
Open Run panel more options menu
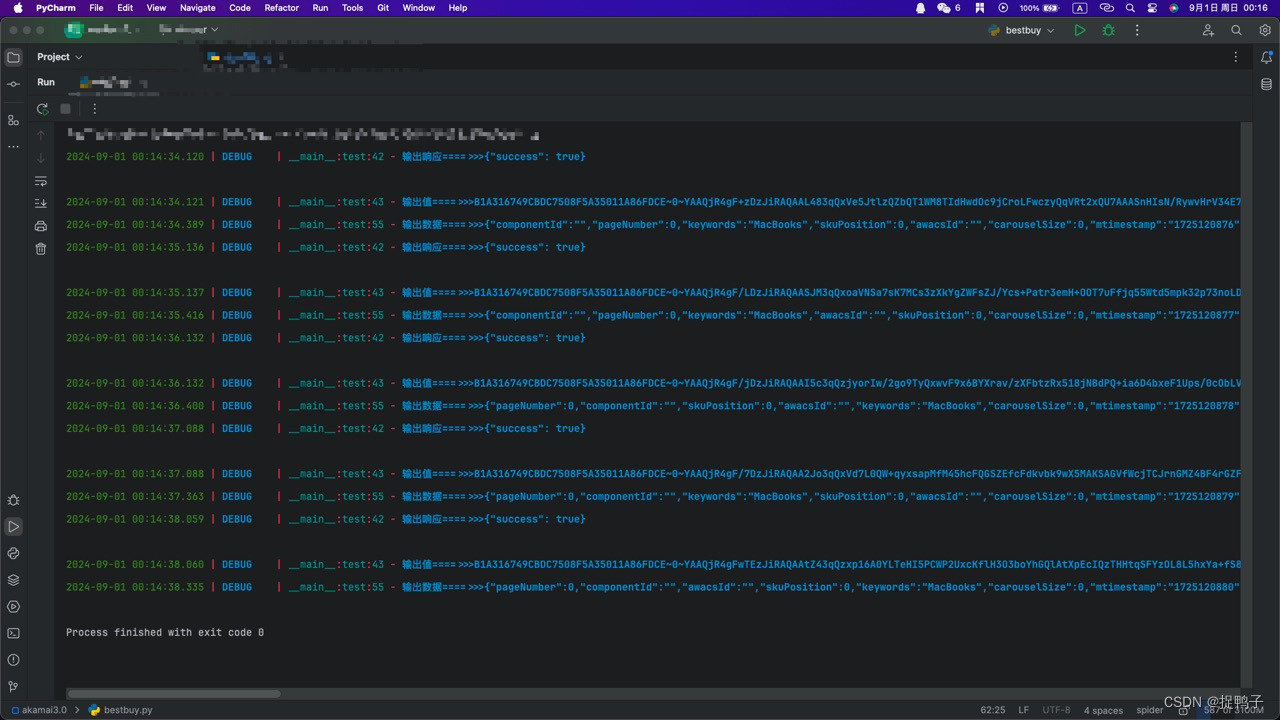tap(95, 109)
